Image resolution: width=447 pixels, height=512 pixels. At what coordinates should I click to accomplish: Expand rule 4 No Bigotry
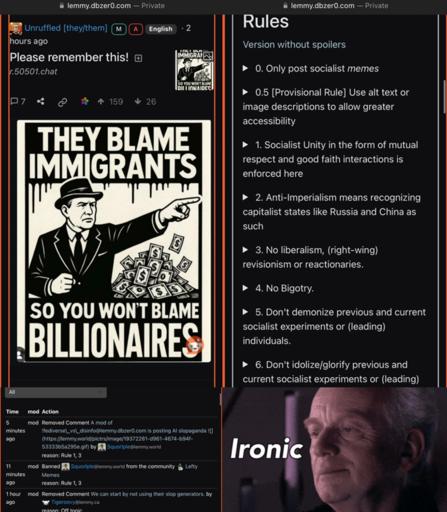coord(278,288)
